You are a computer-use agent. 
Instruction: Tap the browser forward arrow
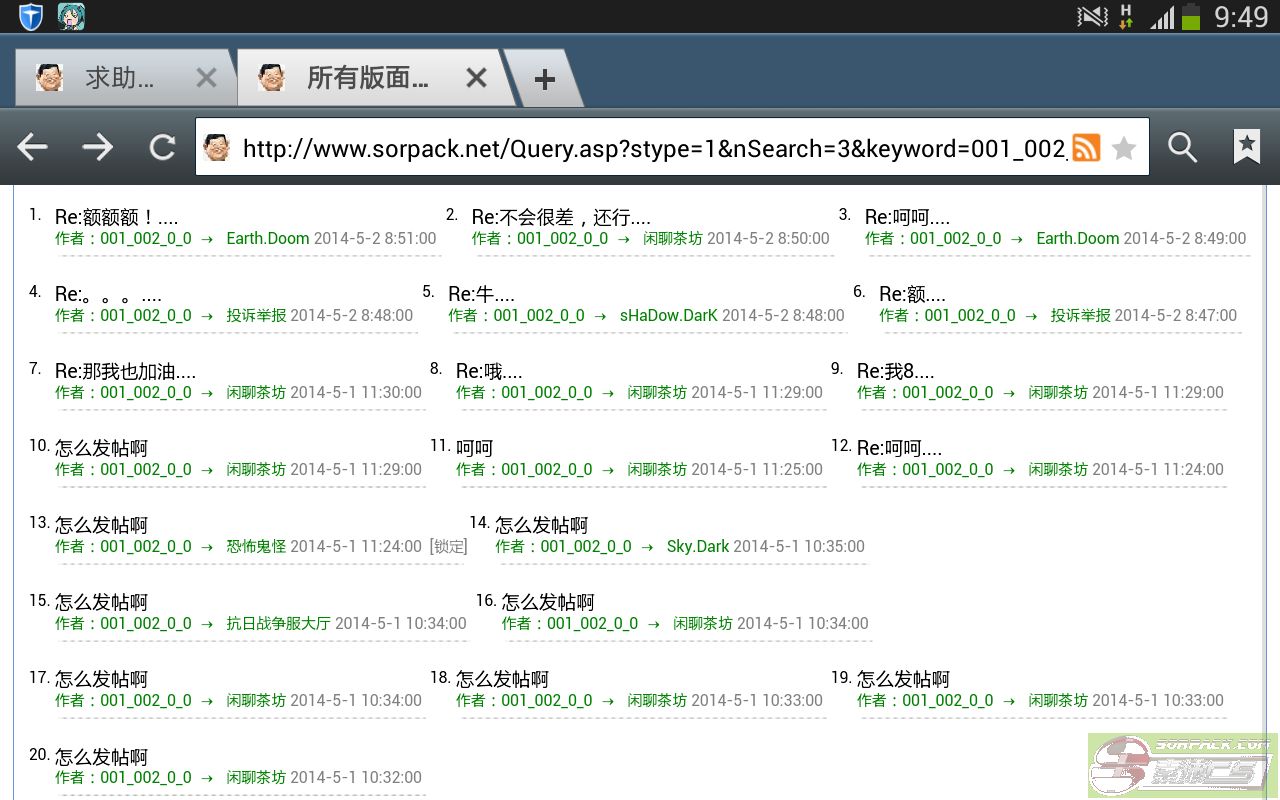(x=97, y=148)
